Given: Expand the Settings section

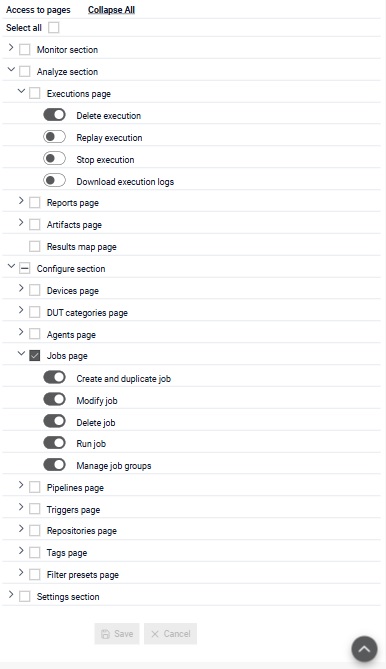Looking at the screenshot, I should [11, 594].
